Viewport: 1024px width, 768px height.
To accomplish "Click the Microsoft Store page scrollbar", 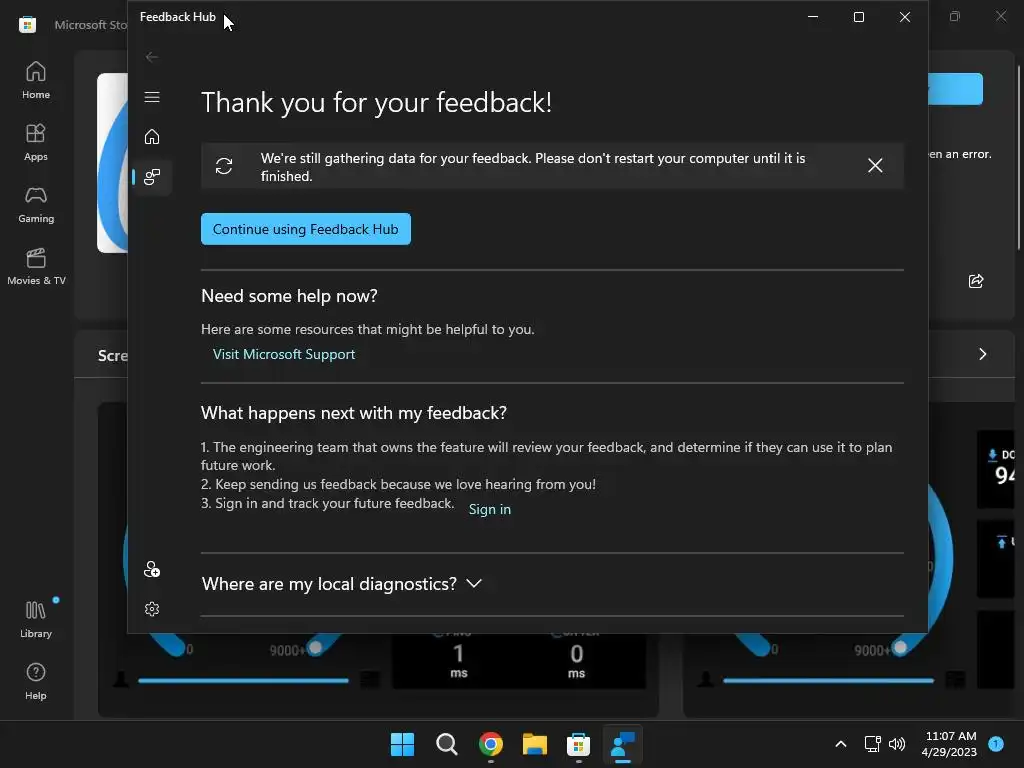I will point(1018,157).
